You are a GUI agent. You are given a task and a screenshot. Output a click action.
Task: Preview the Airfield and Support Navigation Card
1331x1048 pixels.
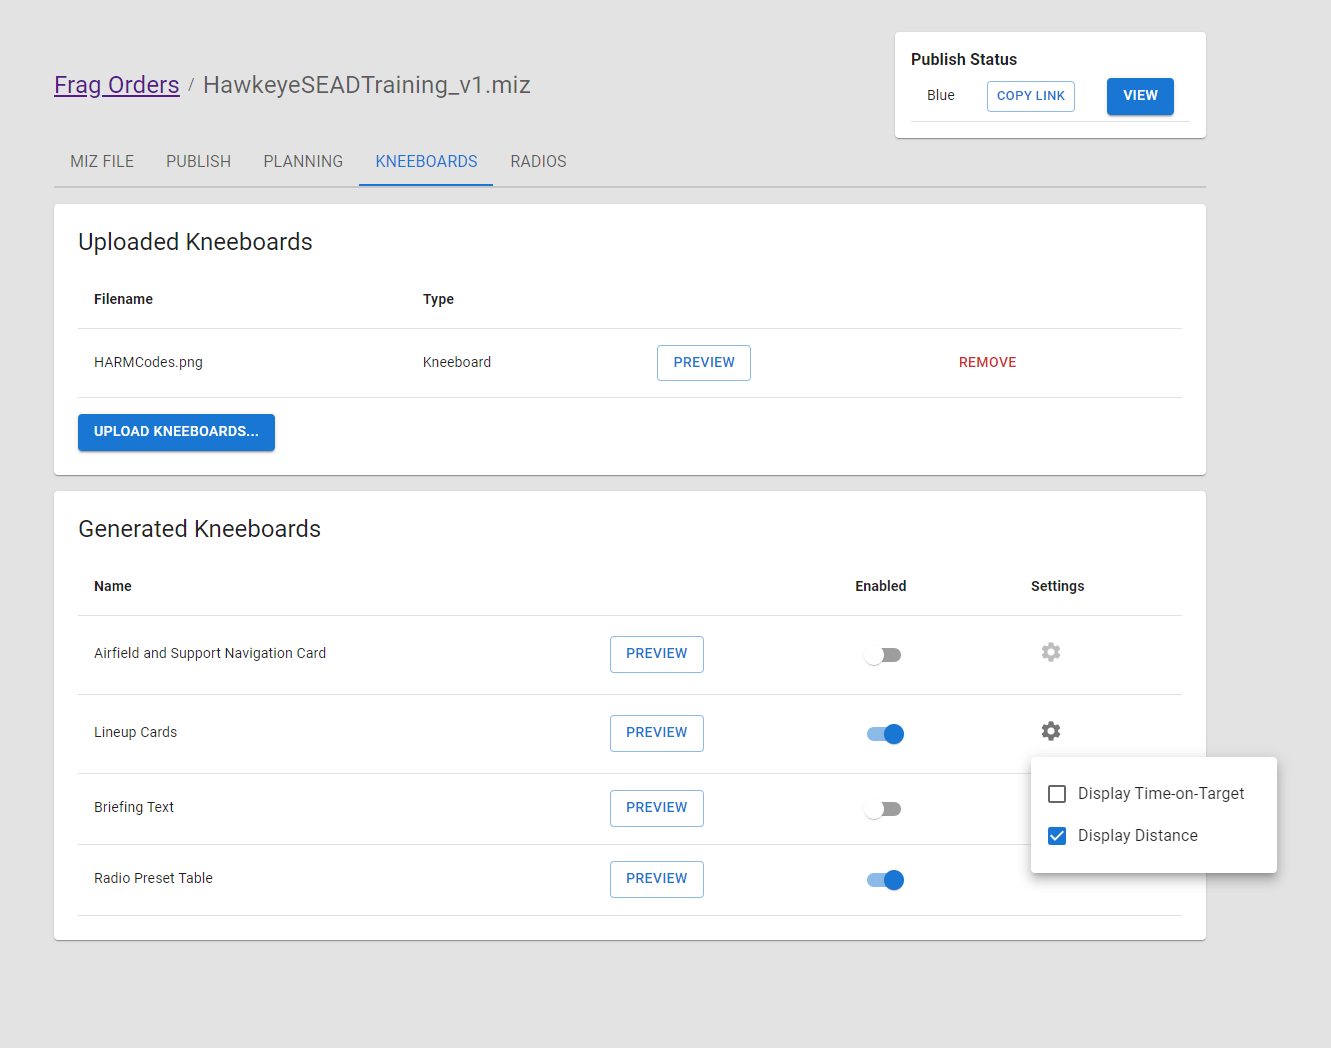657,654
